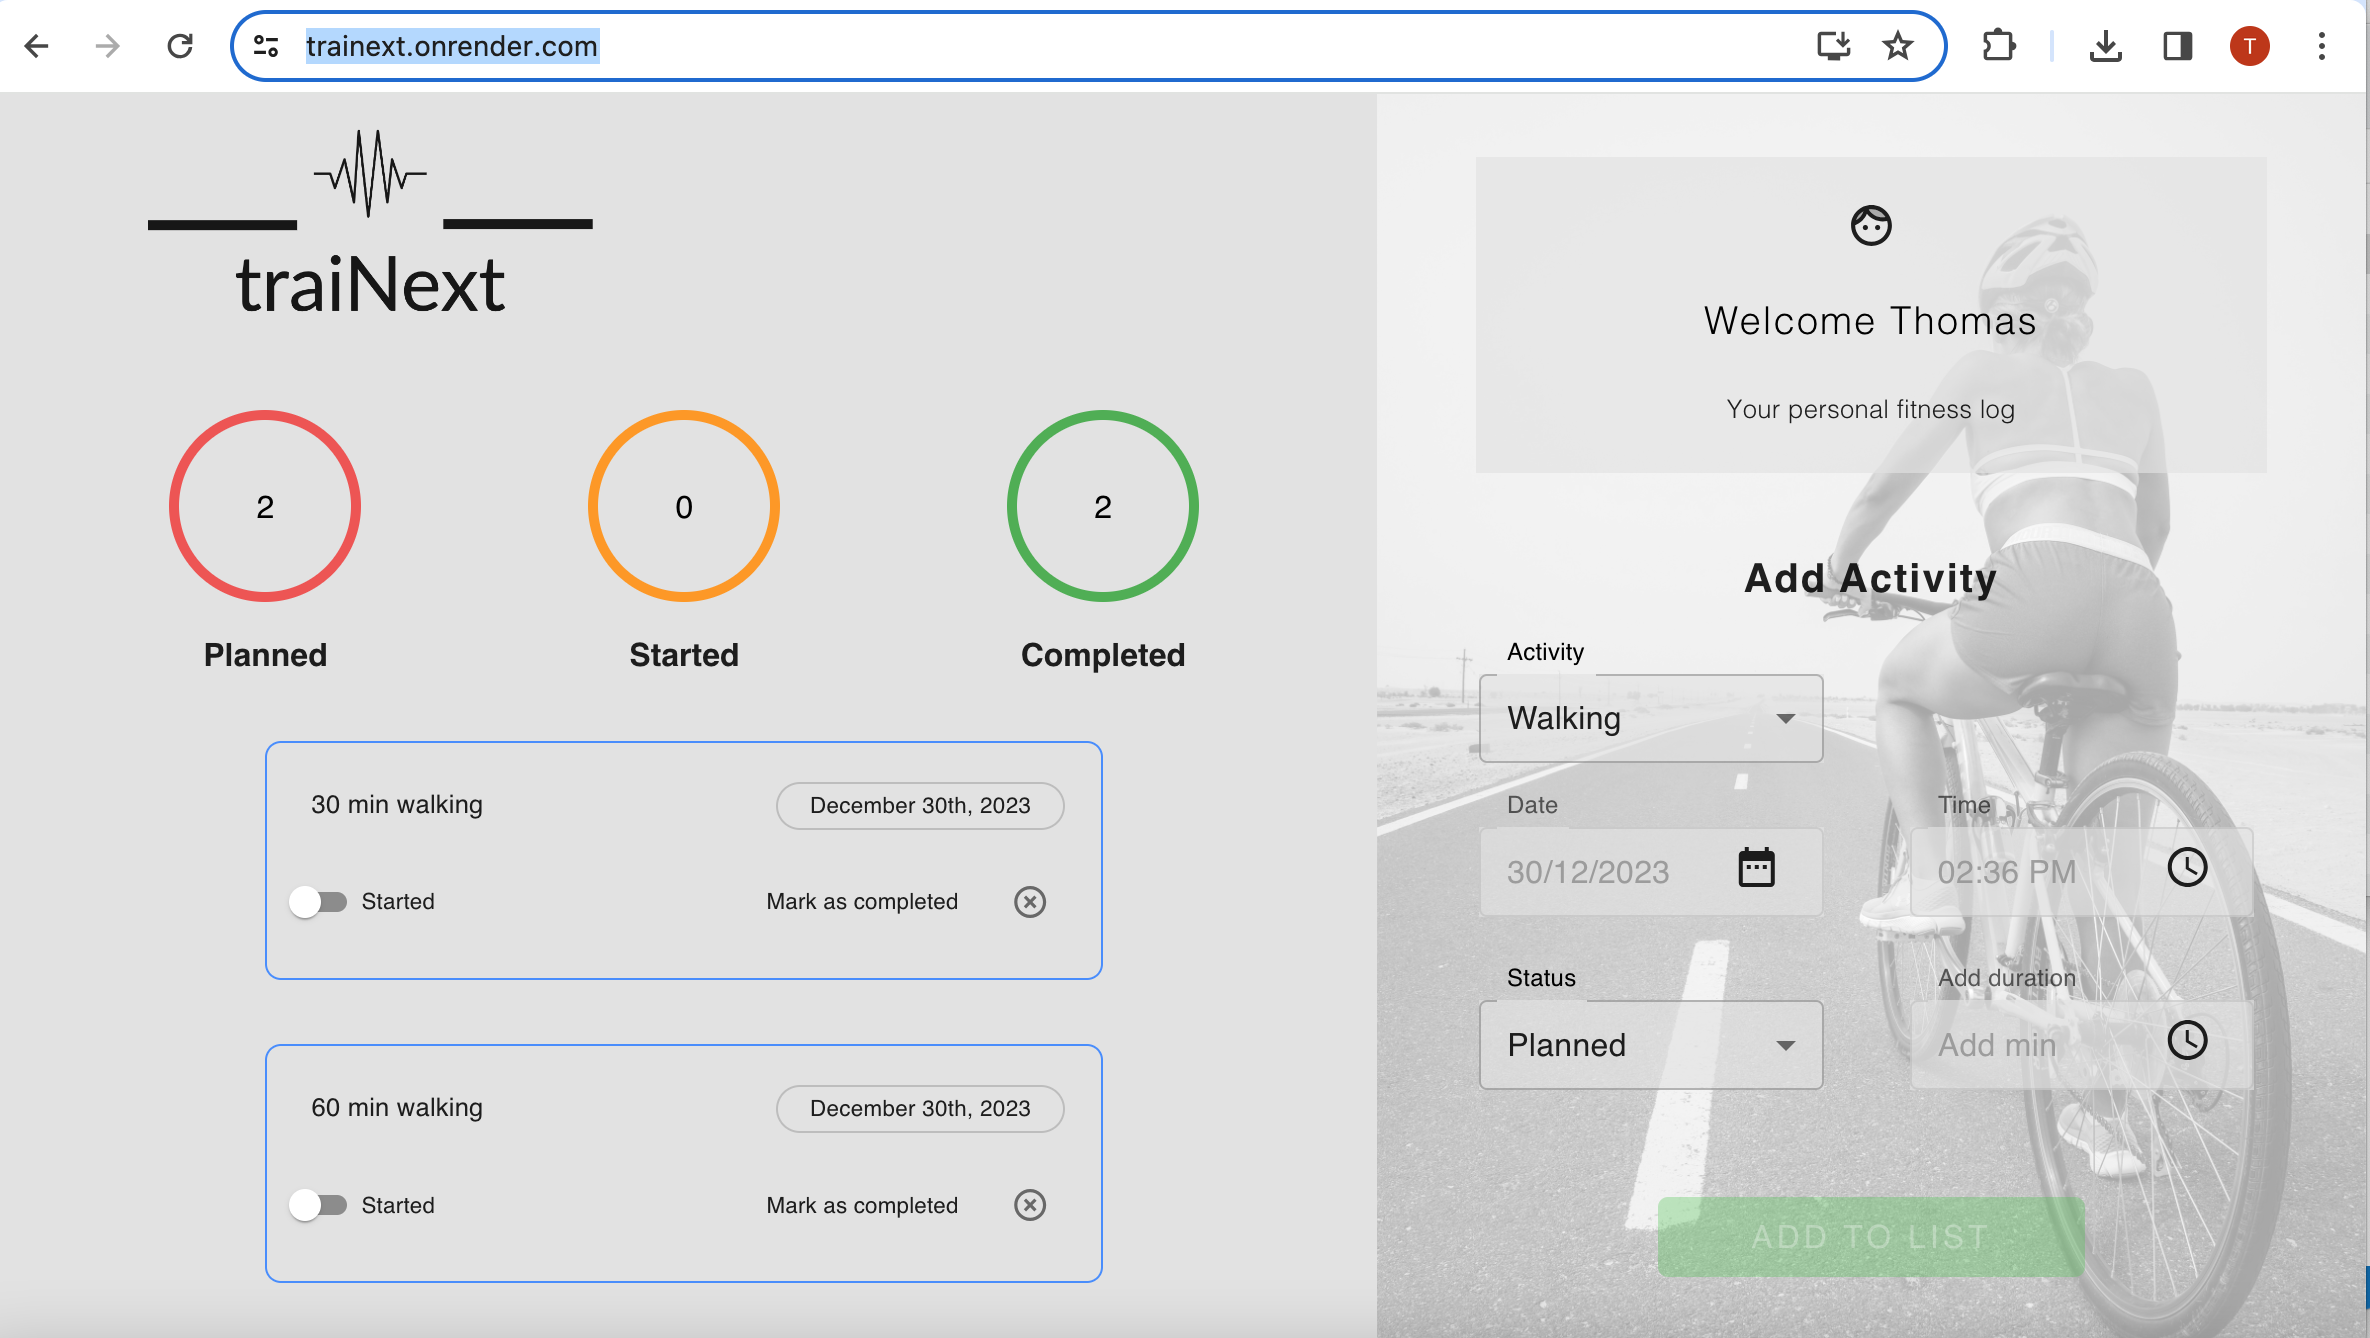Focus the Add min duration field
Viewport: 2370px width, 1338px height.
(2081, 1045)
